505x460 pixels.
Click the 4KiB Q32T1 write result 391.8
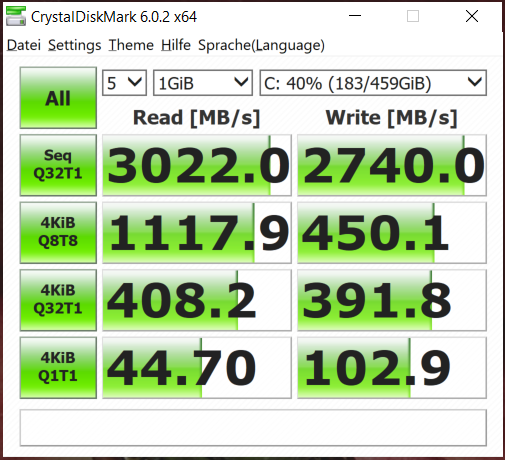point(392,300)
